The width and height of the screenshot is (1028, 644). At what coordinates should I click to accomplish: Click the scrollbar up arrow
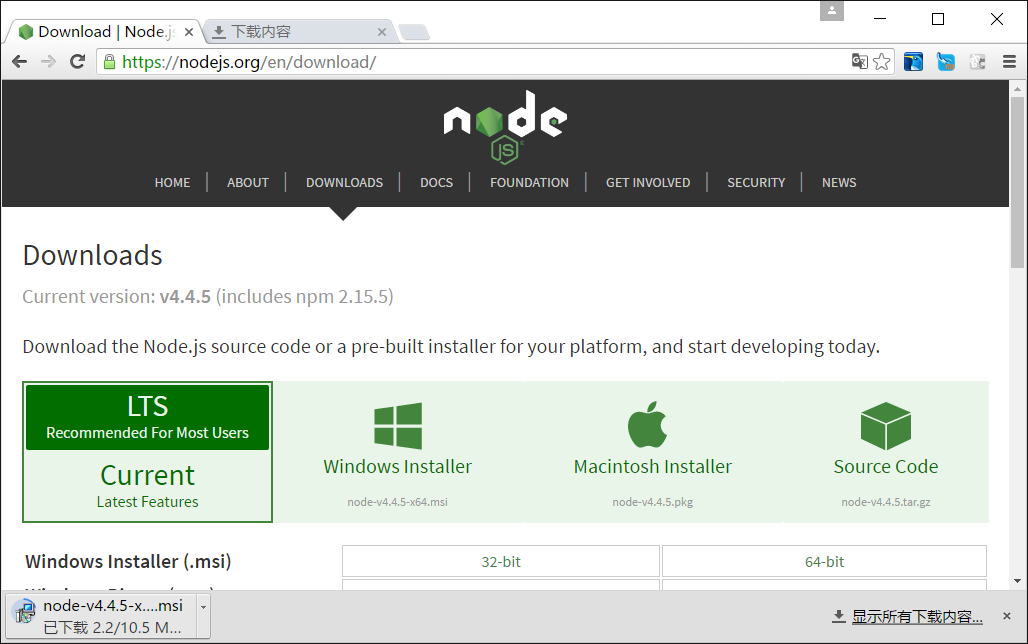pyautogui.click(x=1017, y=89)
